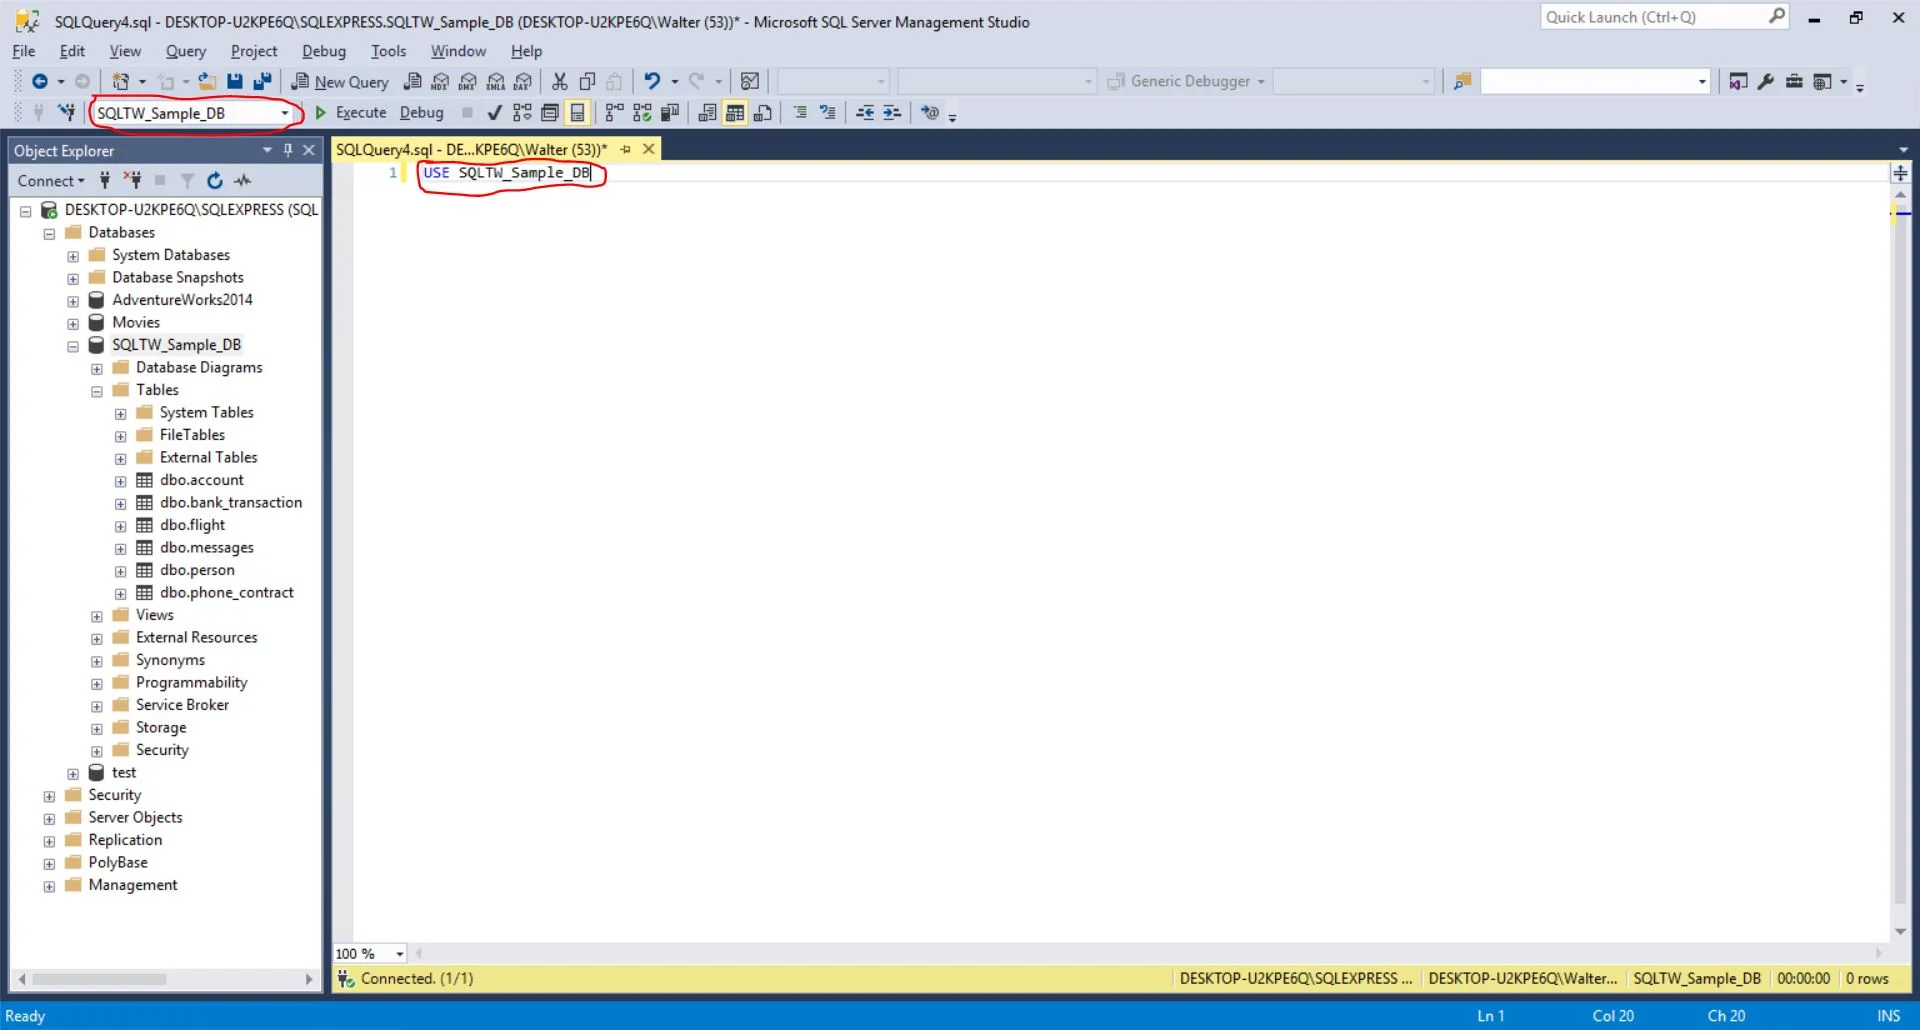Select Results to Grid mode
This screenshot has height=1030, width=1920.
click(735, 113)
